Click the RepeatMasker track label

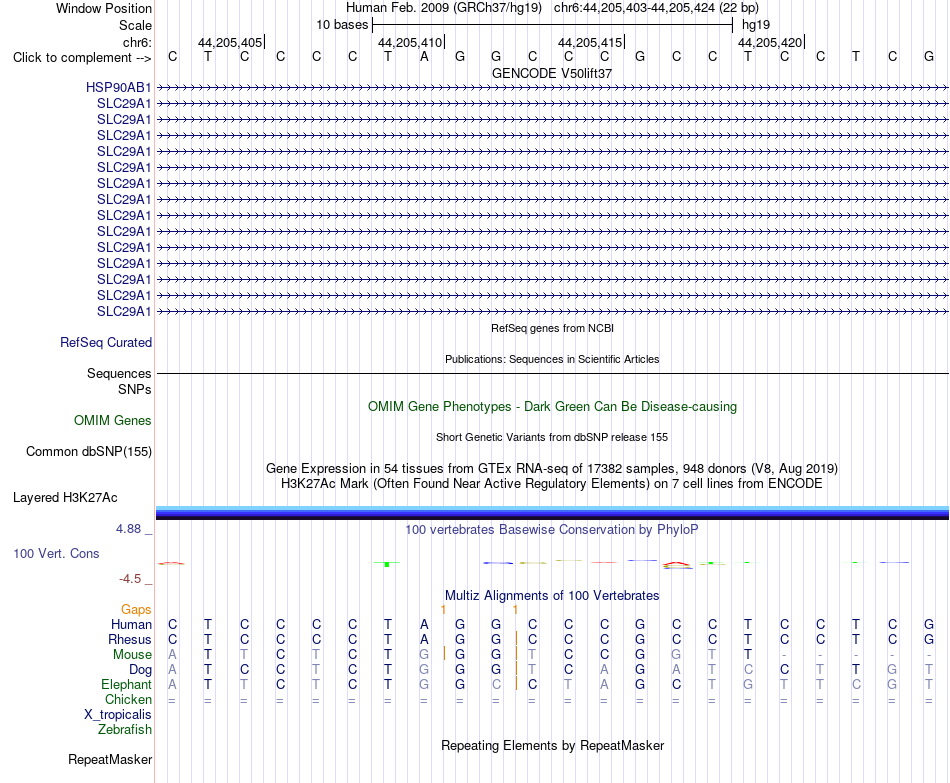(x=110, y=759)
